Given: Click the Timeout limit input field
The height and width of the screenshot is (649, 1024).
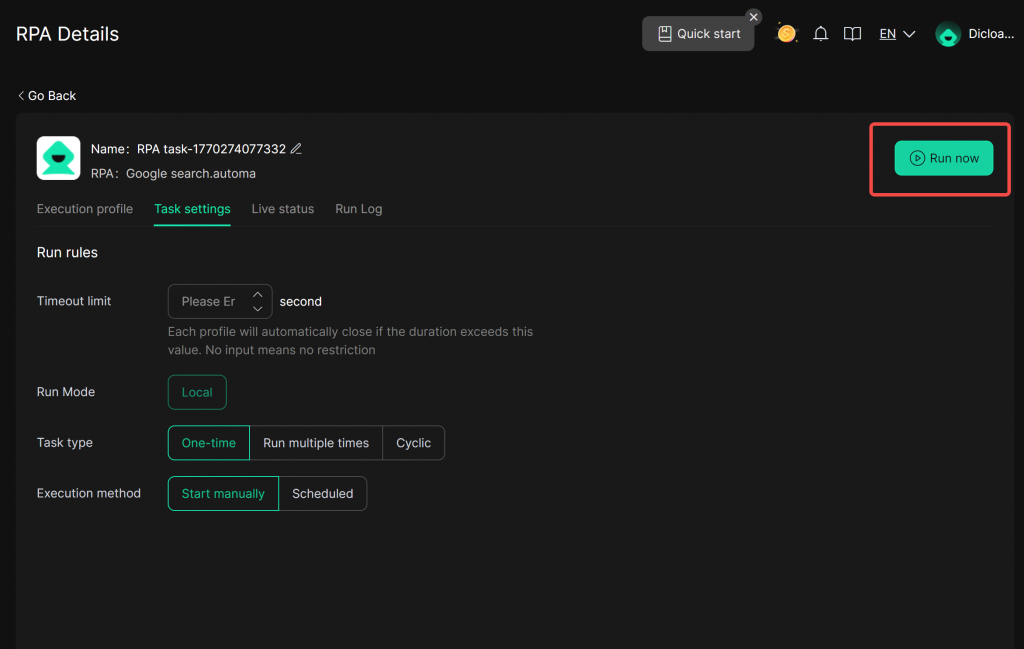Looking at the screenshot, I should 209,302.
